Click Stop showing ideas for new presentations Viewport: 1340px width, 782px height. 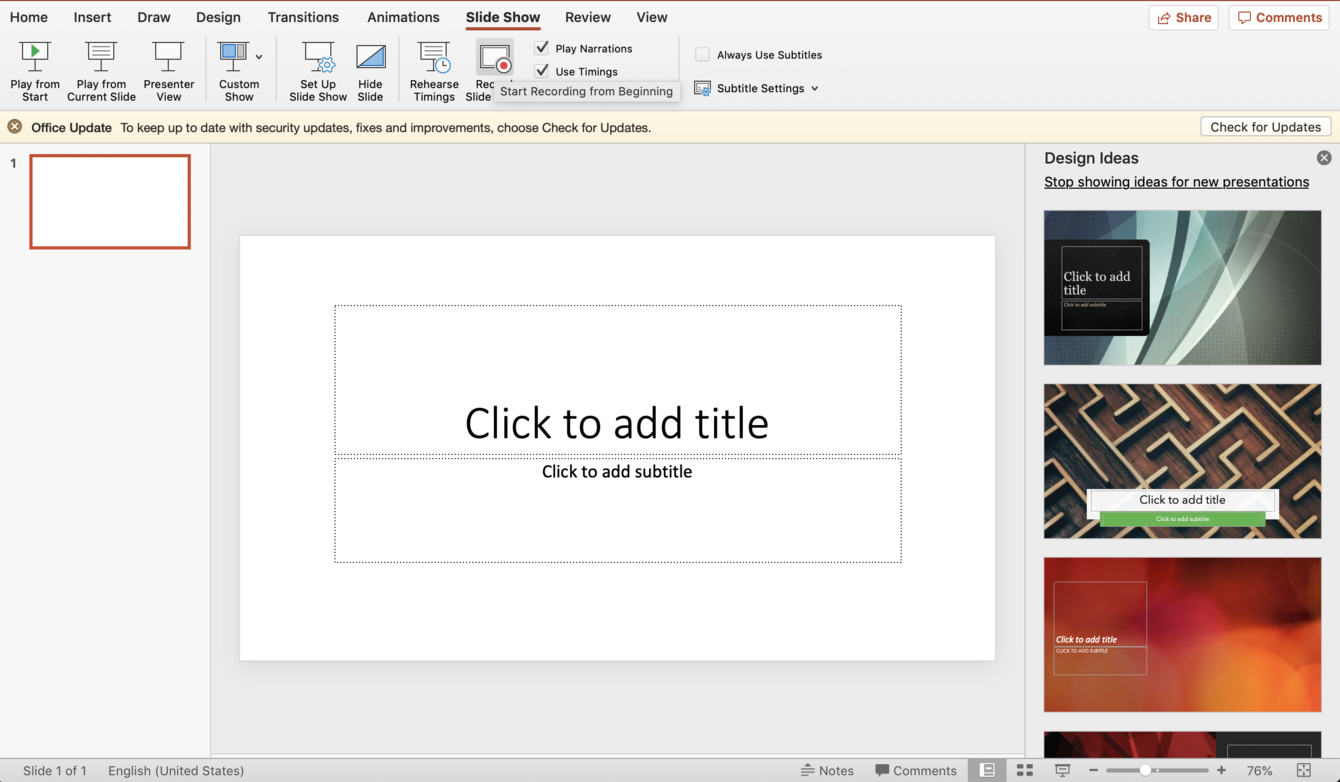point(1176,182)
